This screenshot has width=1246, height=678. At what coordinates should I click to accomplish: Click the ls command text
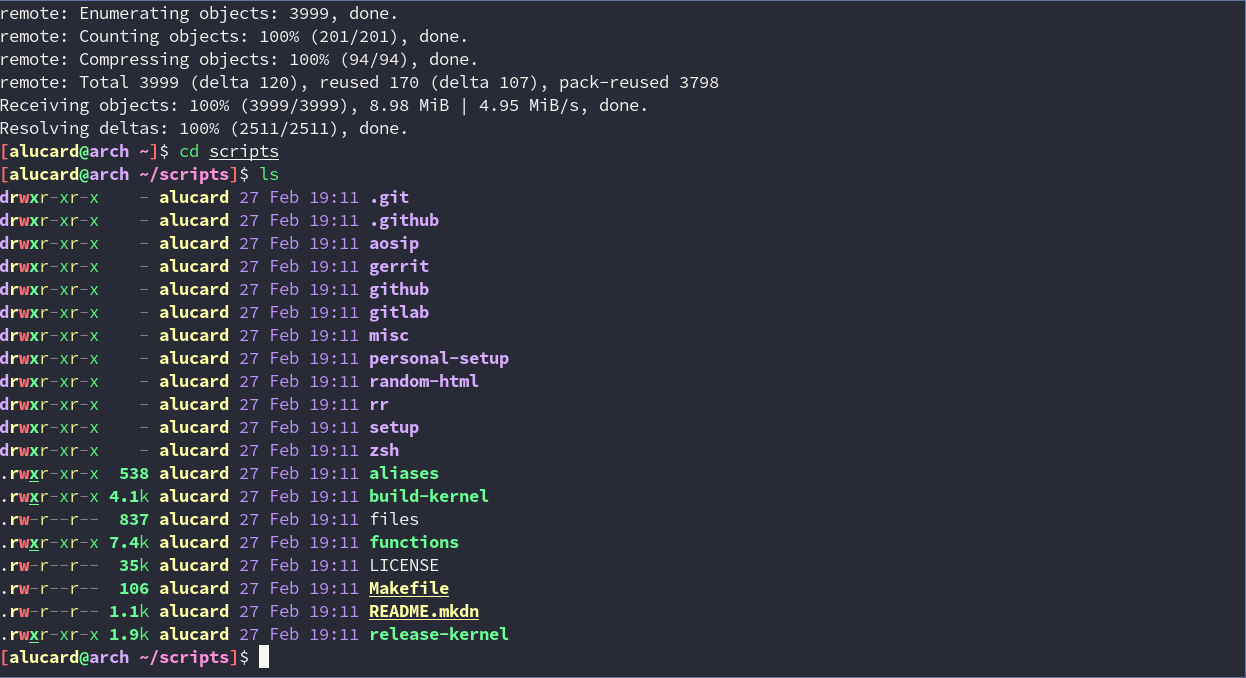click(x=269, y=175)
